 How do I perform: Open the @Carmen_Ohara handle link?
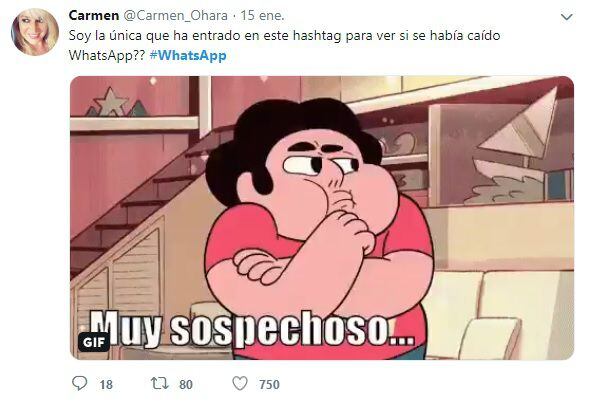click(175, 16)
